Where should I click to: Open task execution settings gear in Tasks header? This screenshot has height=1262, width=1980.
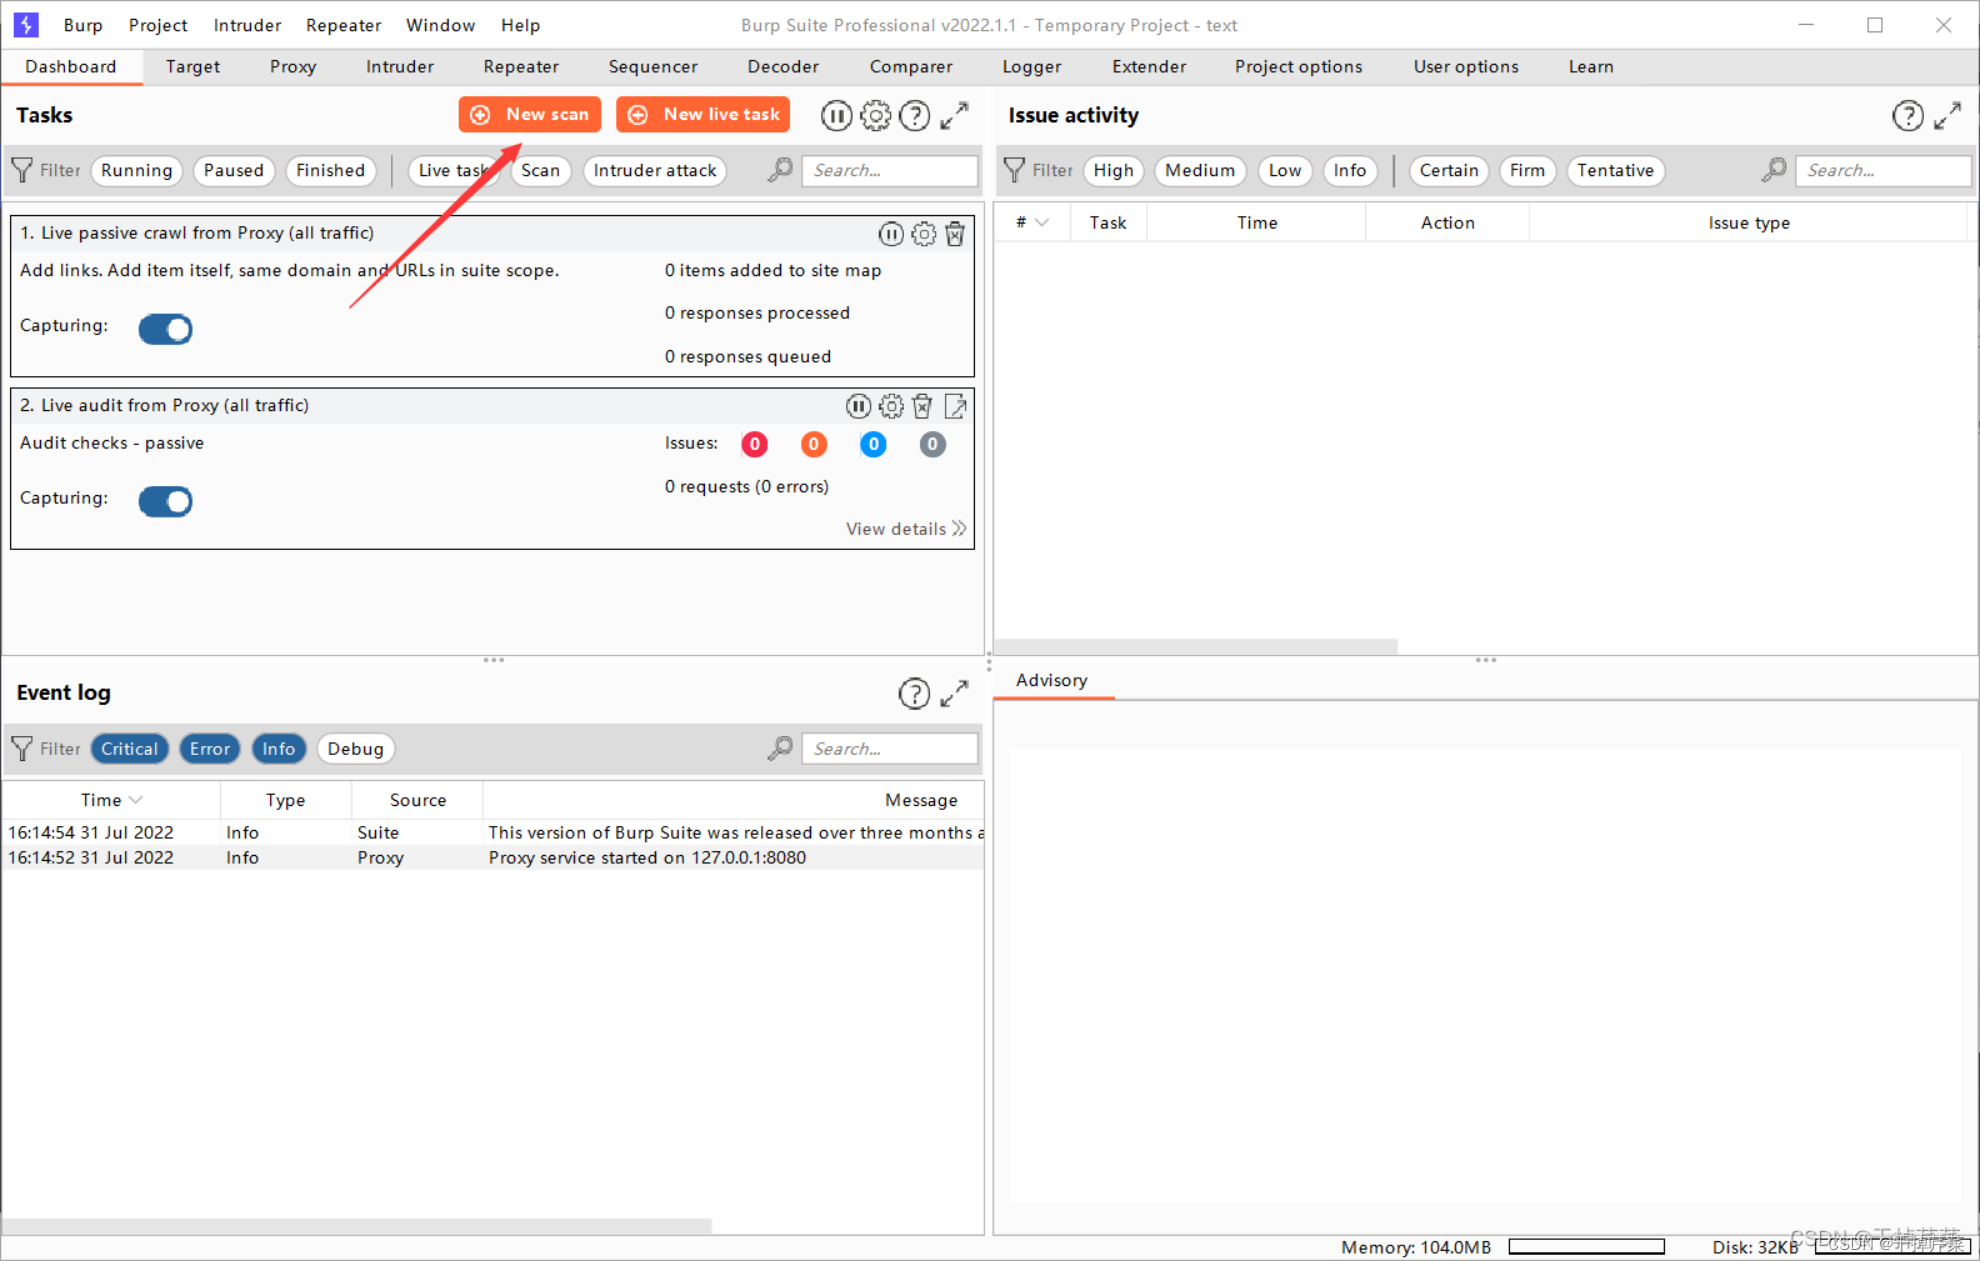point(875,116)
